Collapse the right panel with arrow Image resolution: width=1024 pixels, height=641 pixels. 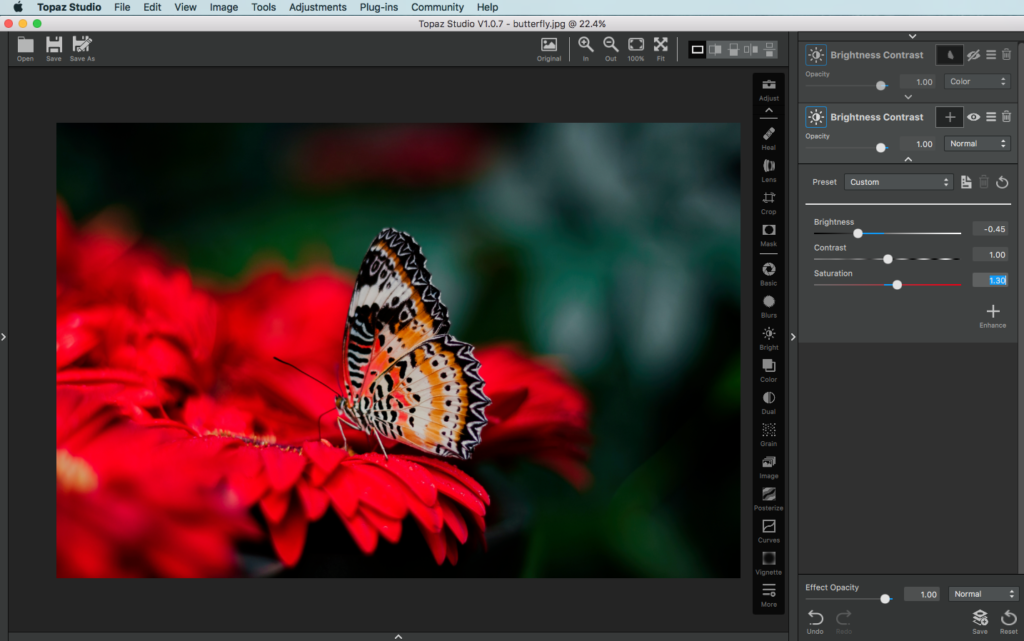[x=793, y=337]
